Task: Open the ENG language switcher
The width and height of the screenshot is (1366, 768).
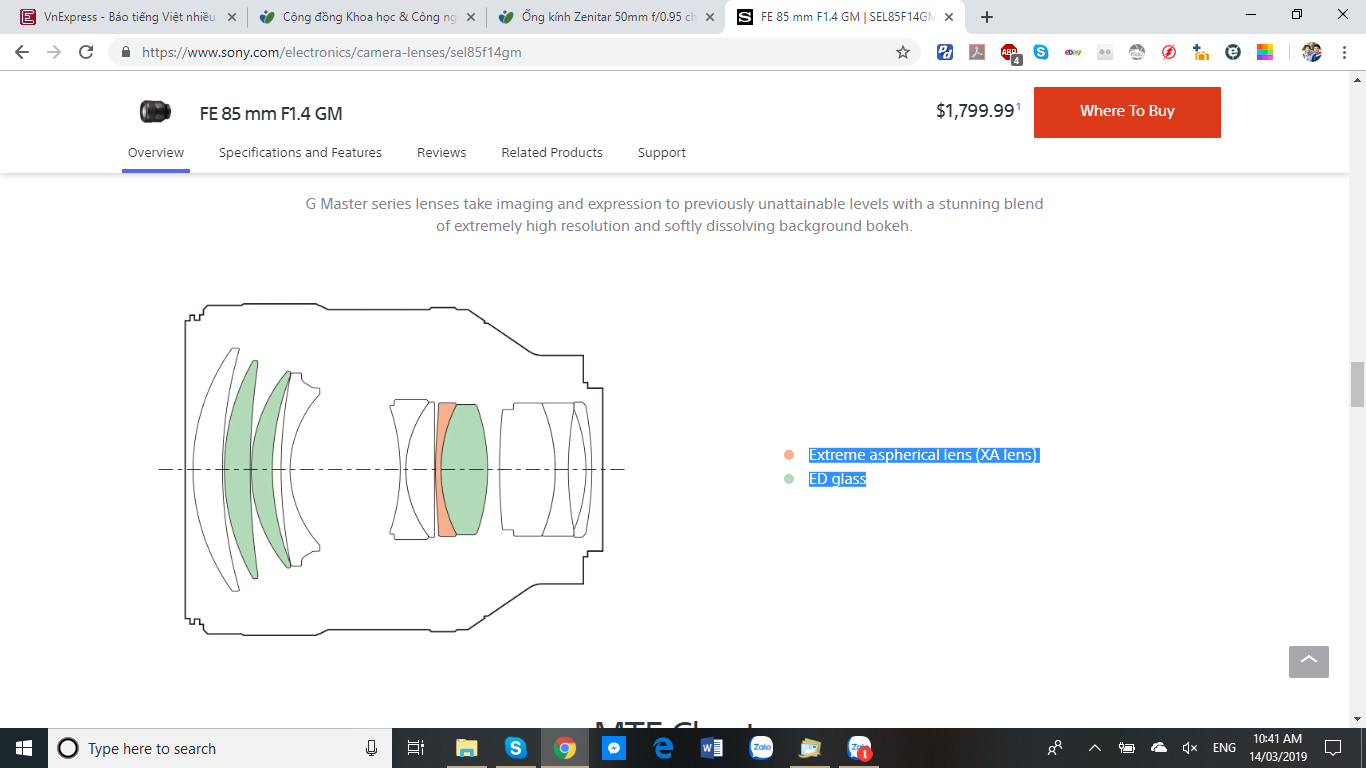Action: [1224, 748]
